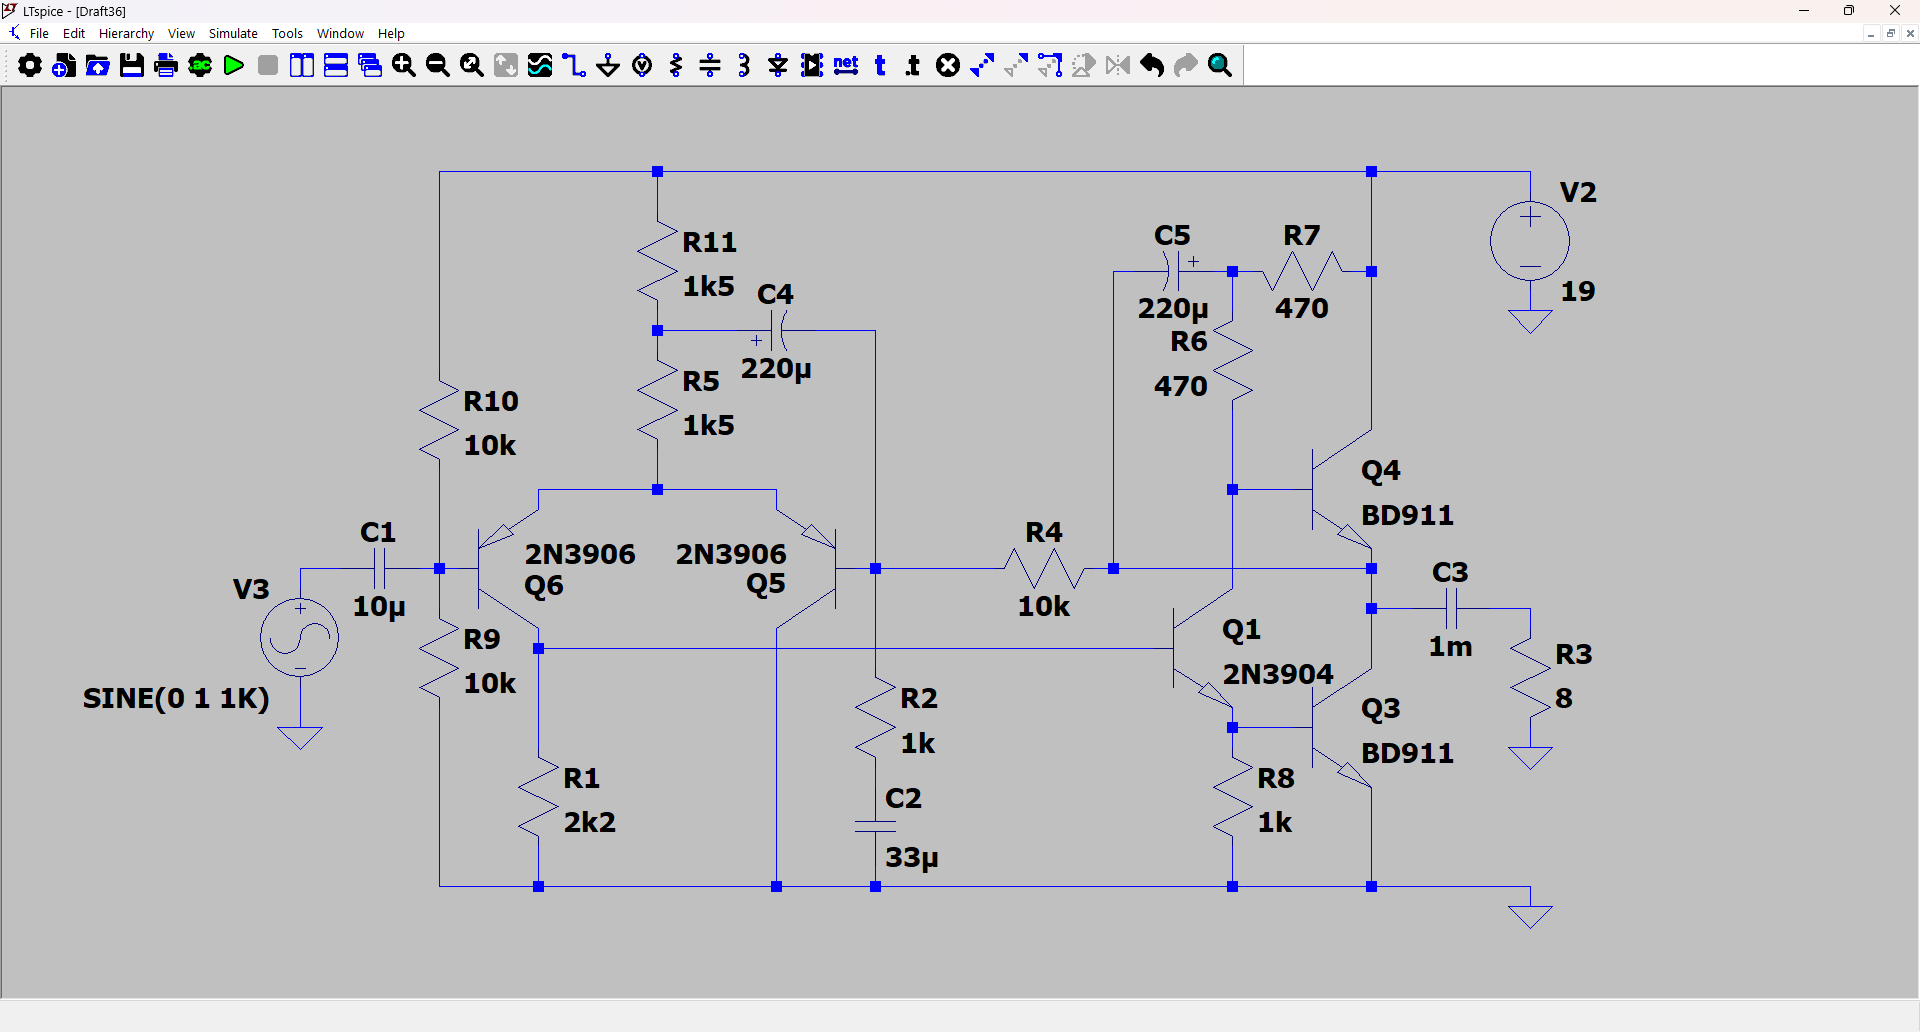Screen dimensions: 1920x1032
Task: Select the Resistor placement tool
Action: (x=676, y=66)
